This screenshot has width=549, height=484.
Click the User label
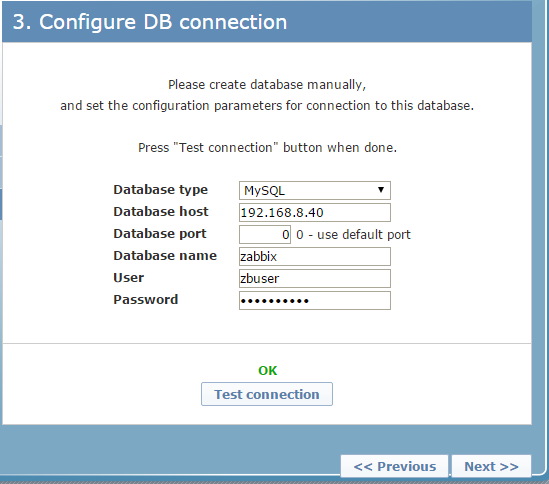click(128, 278)
